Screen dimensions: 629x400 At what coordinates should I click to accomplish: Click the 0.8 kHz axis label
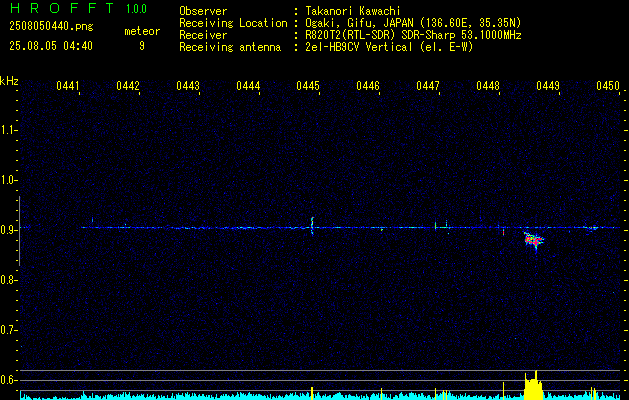tap(8, 280)
